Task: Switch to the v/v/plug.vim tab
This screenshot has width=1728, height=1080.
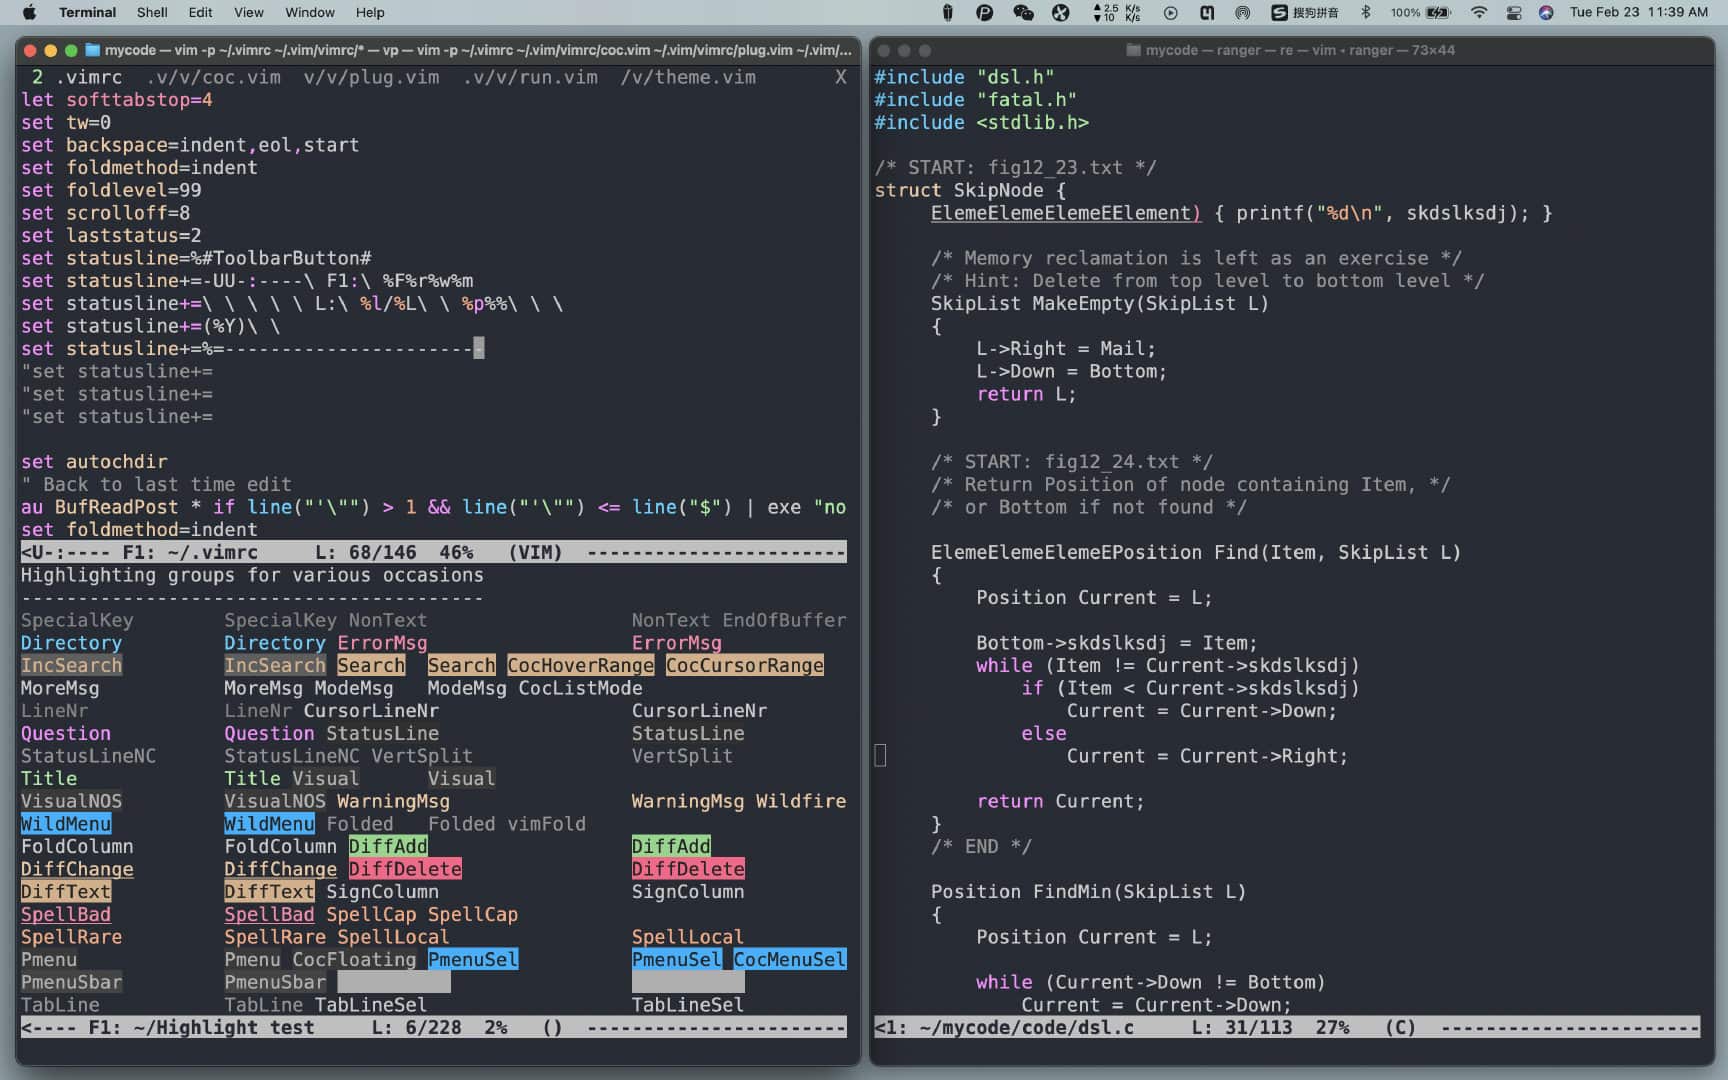Action: pyautogui.click(x=371, y=77)
